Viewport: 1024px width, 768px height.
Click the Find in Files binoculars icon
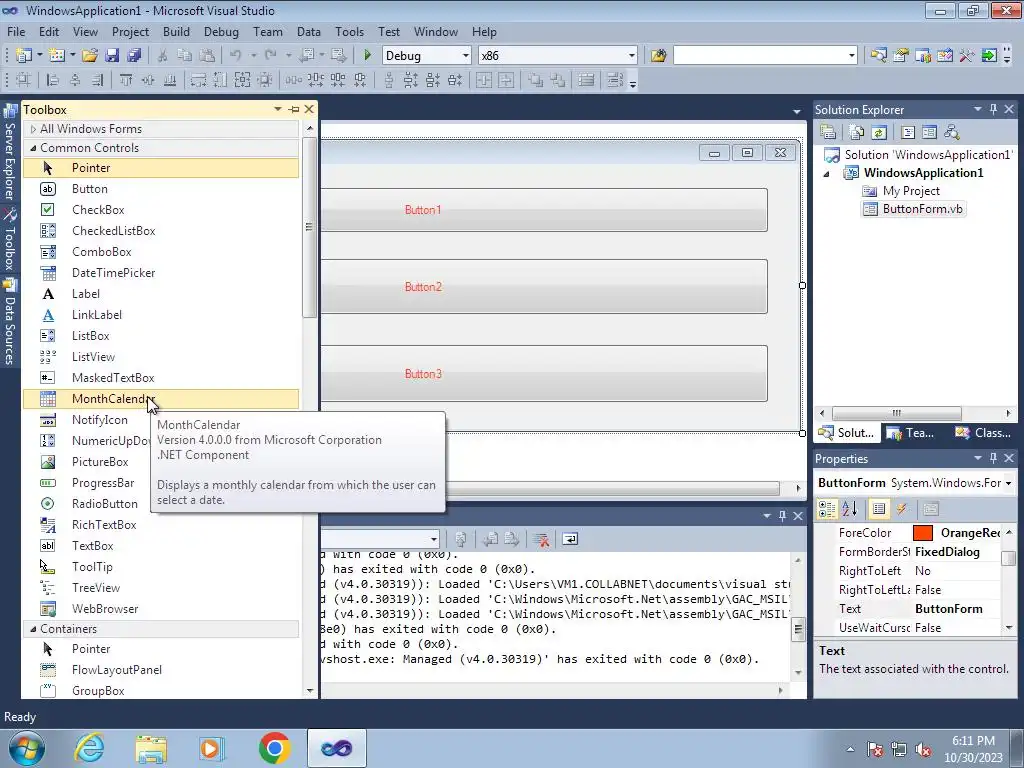pyautogui.click(x=658, y=56)
